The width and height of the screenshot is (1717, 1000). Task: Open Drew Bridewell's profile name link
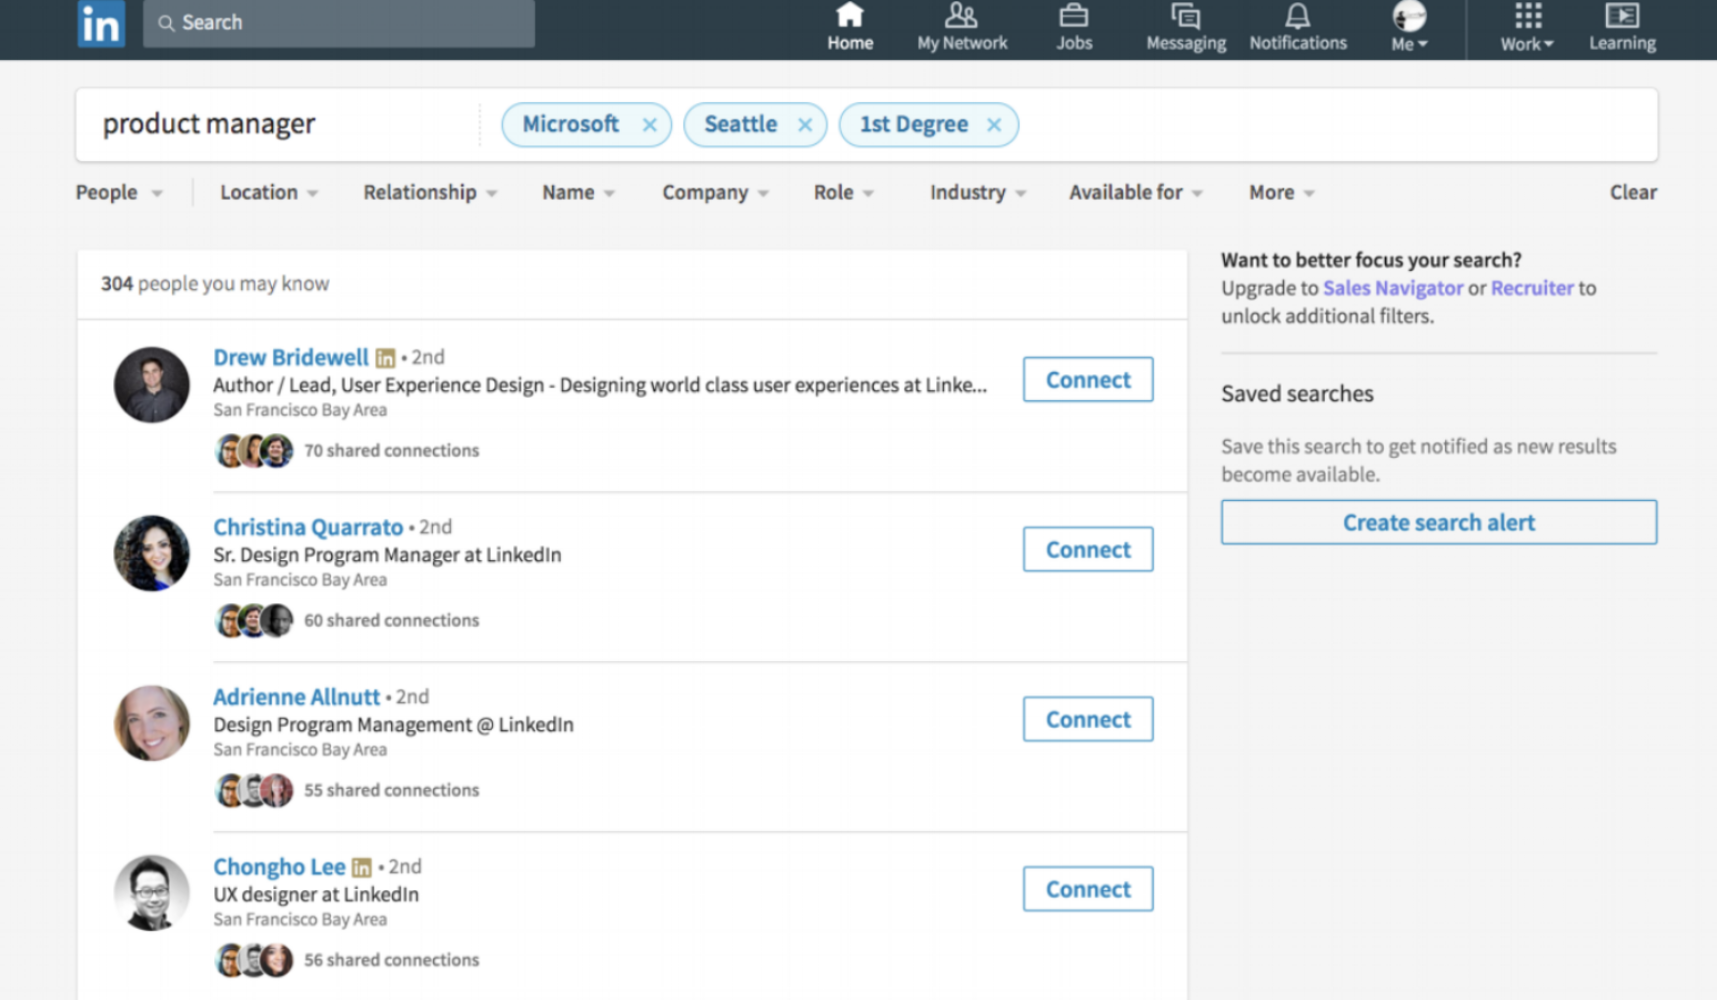tap(291, 357)
